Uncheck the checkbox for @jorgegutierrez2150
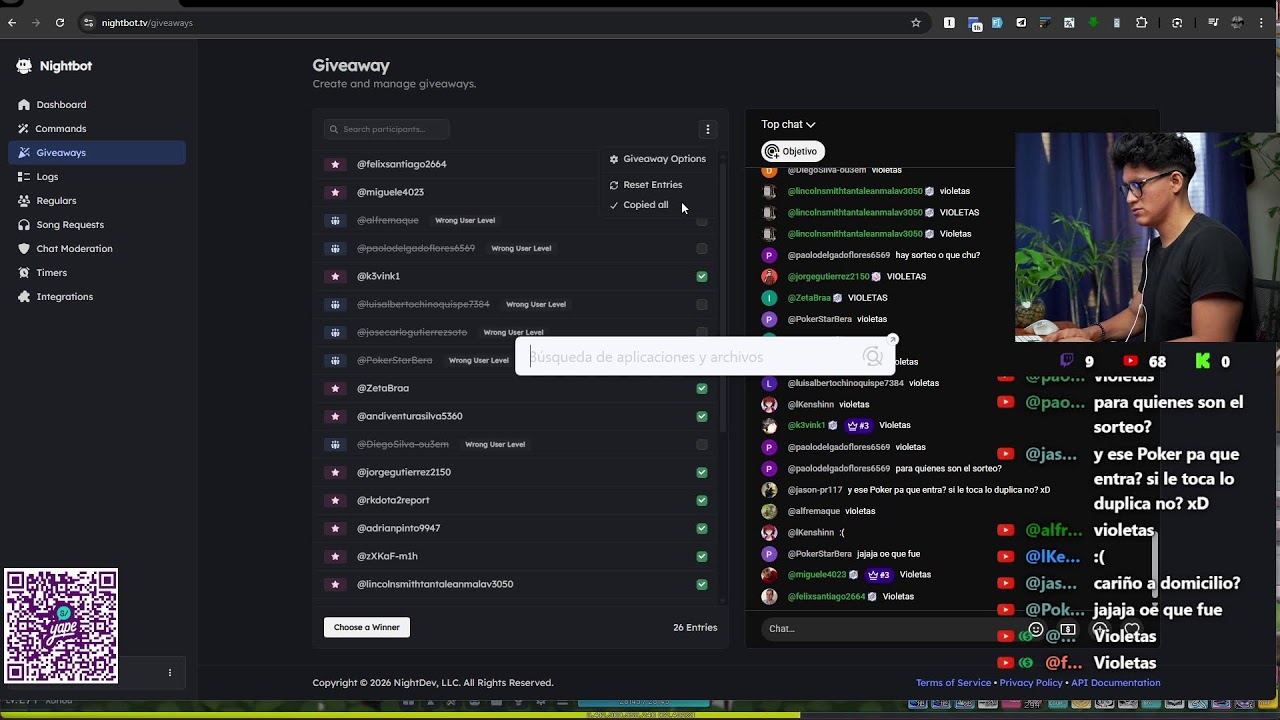1280x720 pixels. point(702,472)
